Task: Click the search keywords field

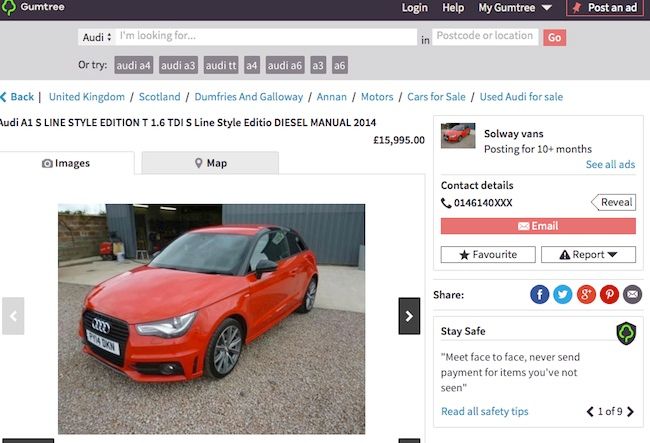Action: pyautogui.click(x=266, y=36)
